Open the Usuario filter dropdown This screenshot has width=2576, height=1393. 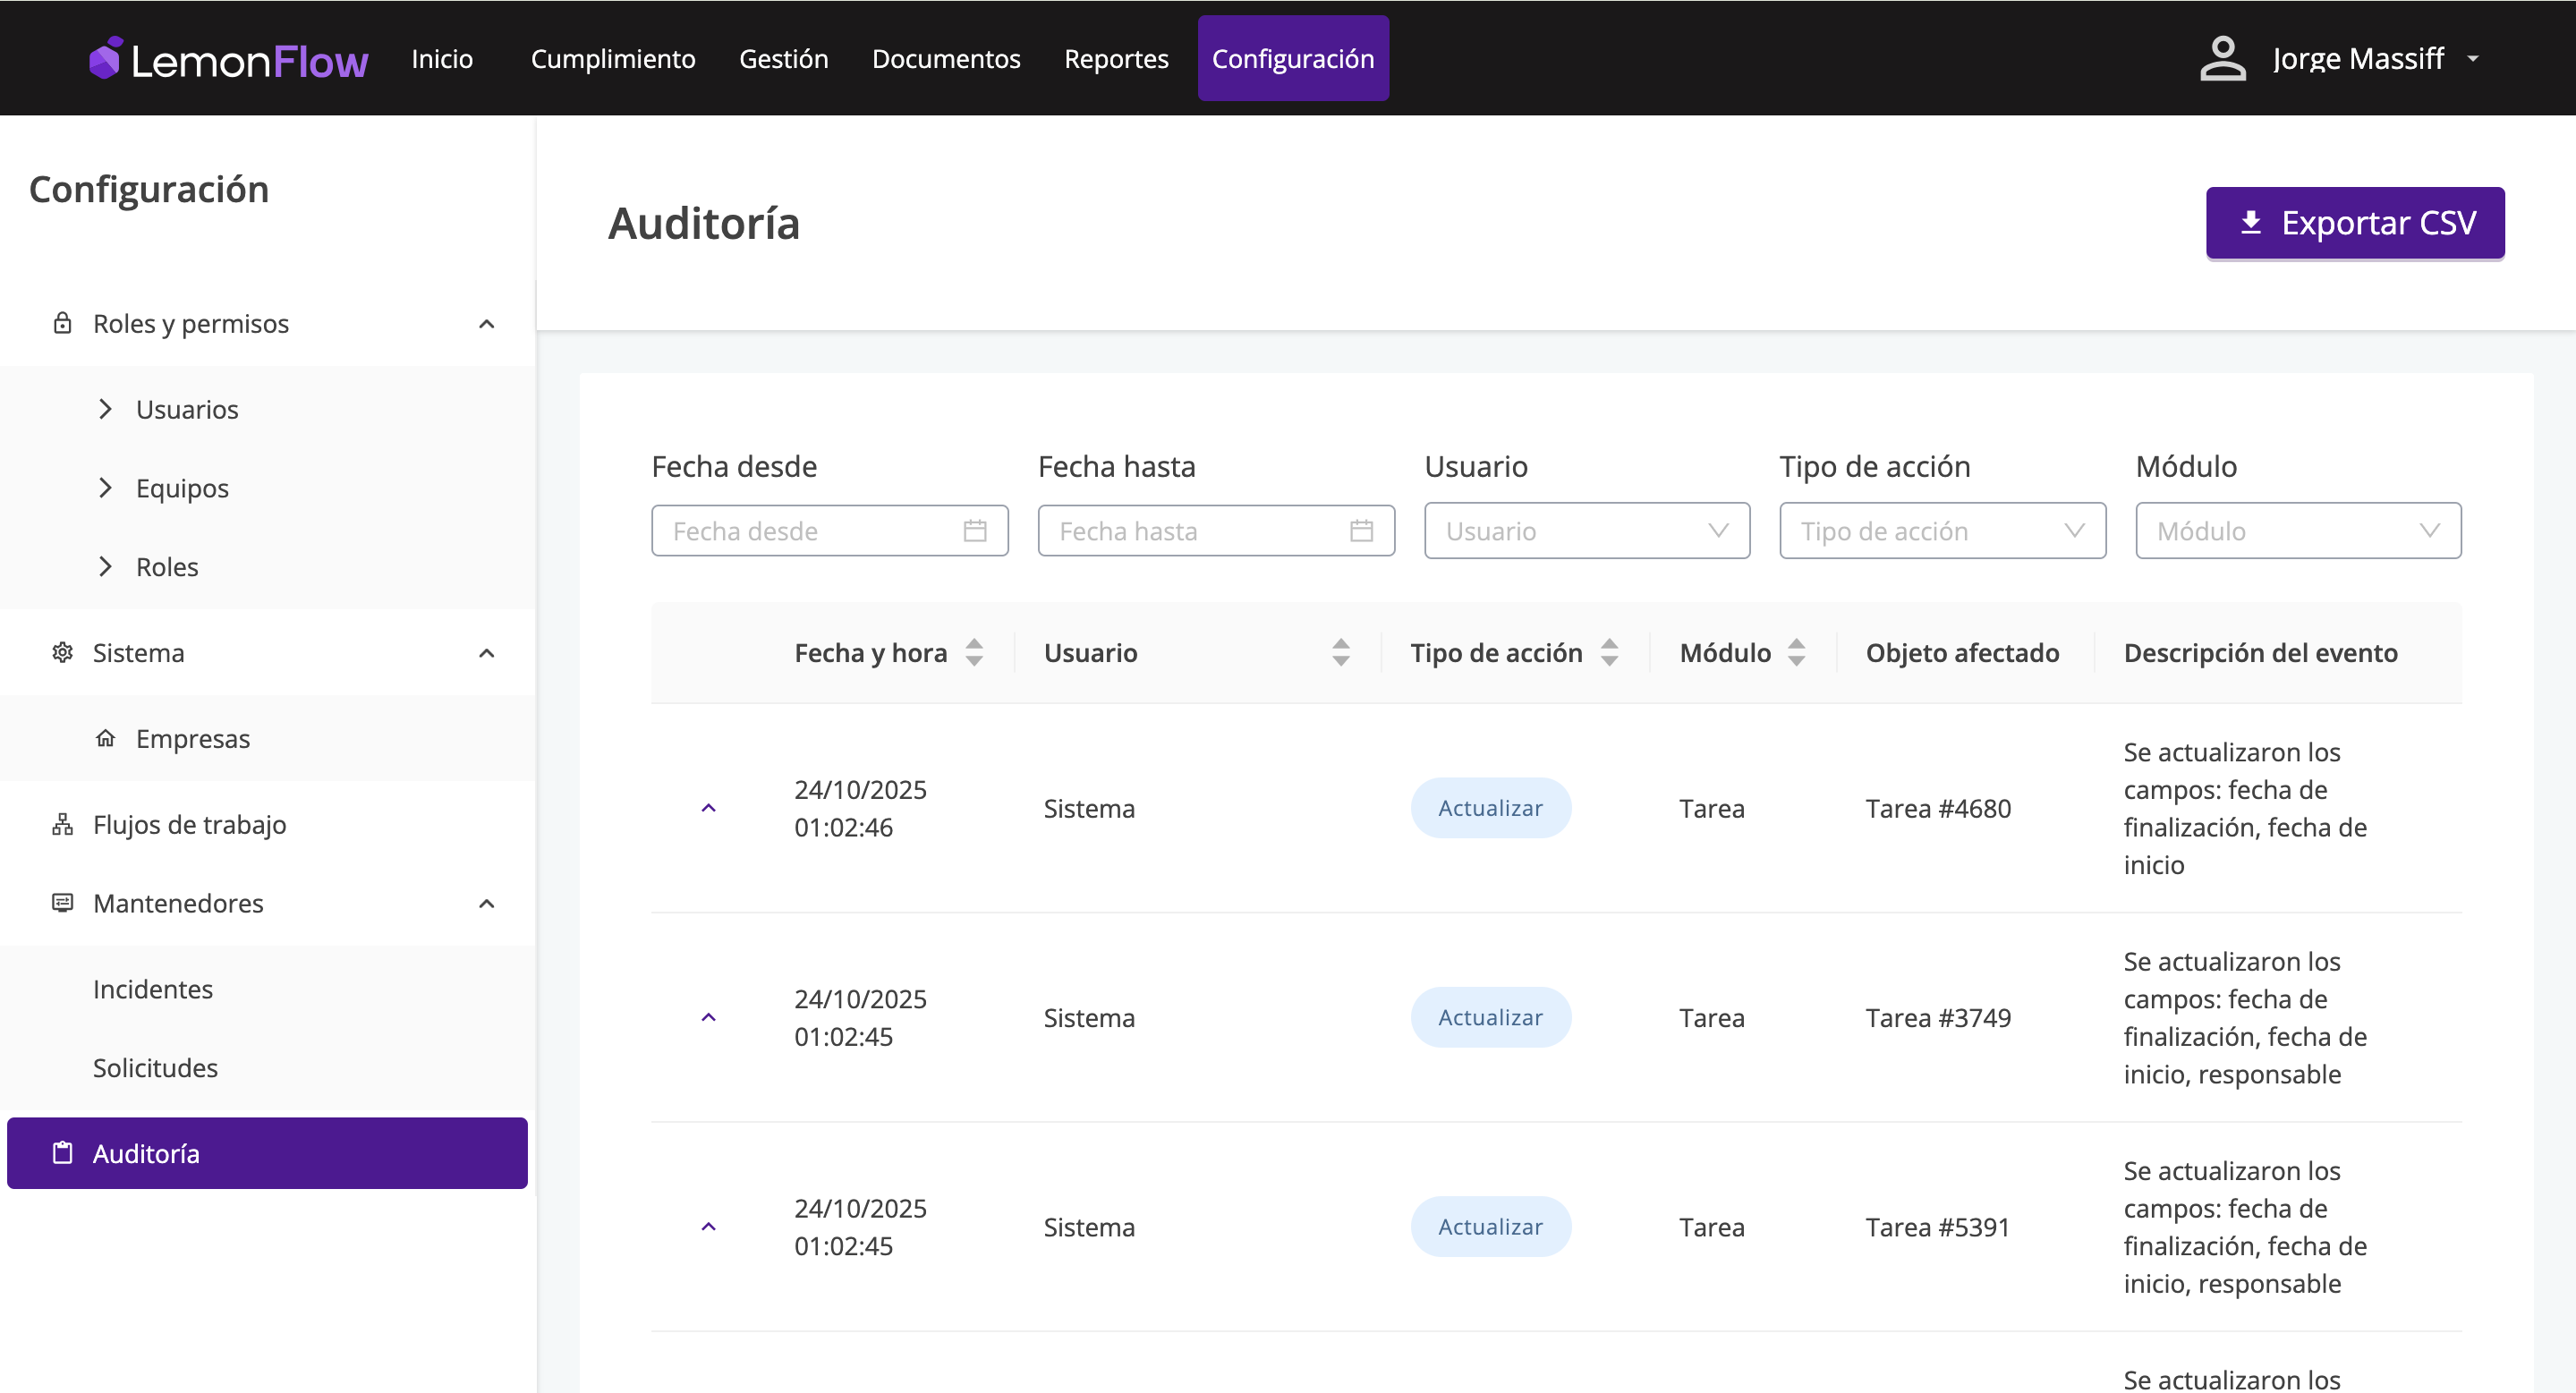(x=1586, y=531)
